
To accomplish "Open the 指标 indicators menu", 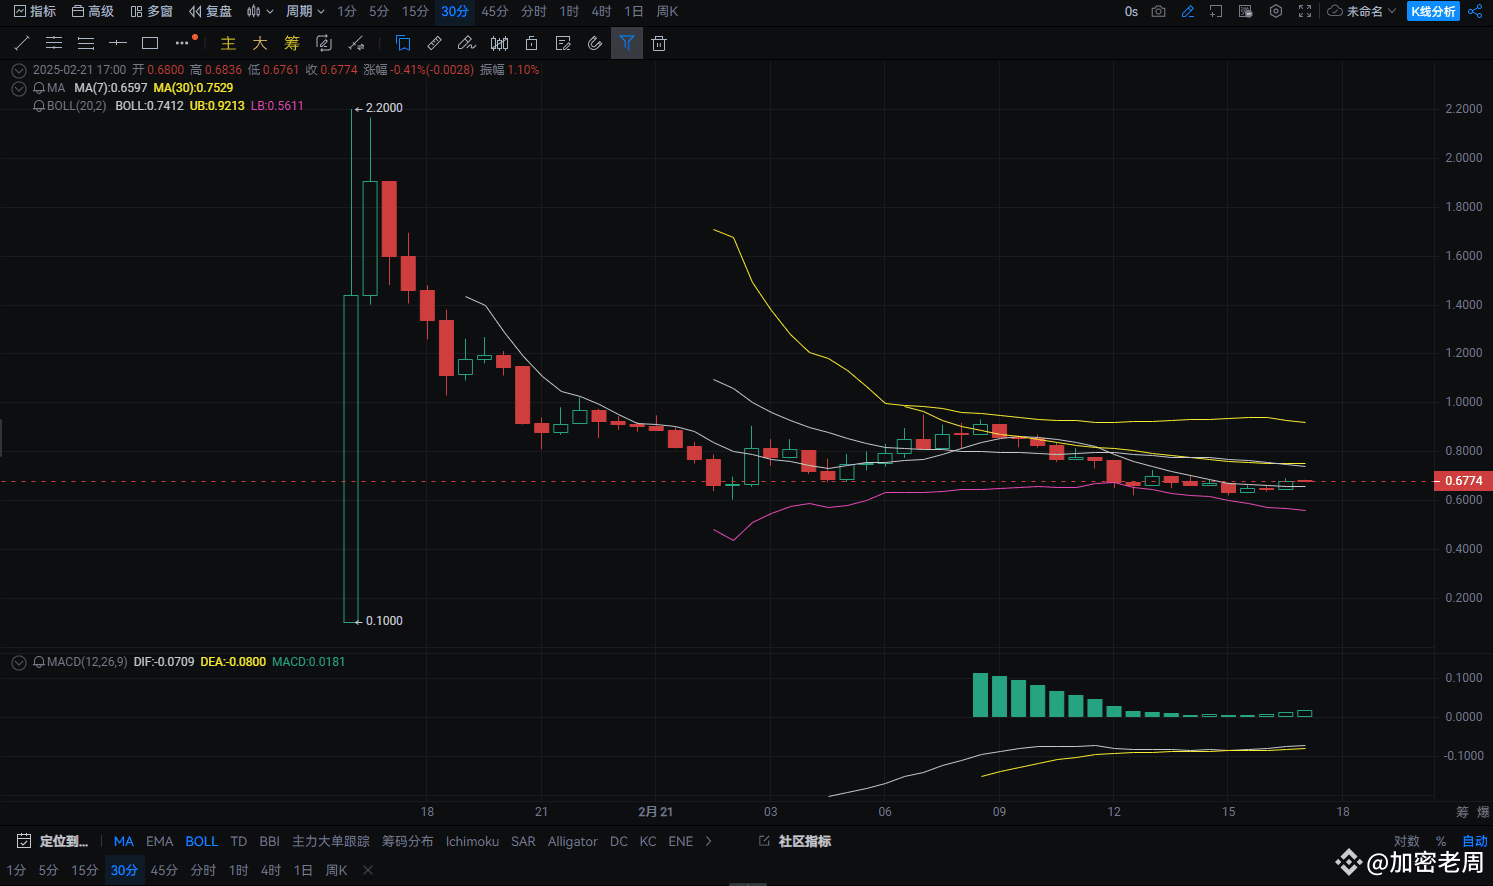I will (x=35, y=11).
